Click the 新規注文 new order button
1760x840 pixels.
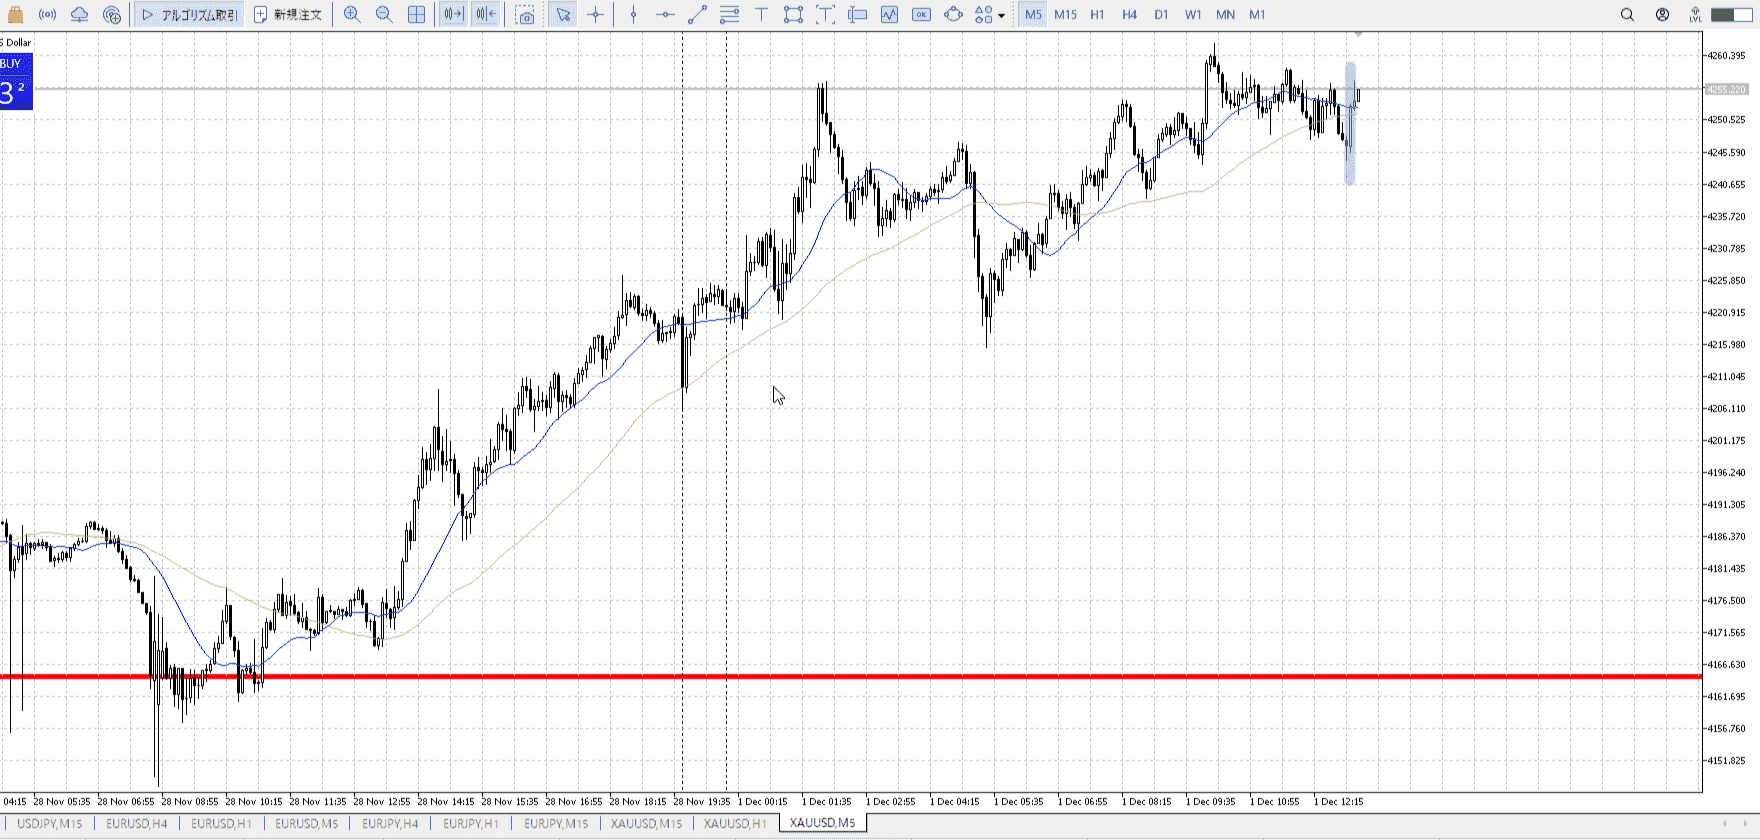pos(288,15)
